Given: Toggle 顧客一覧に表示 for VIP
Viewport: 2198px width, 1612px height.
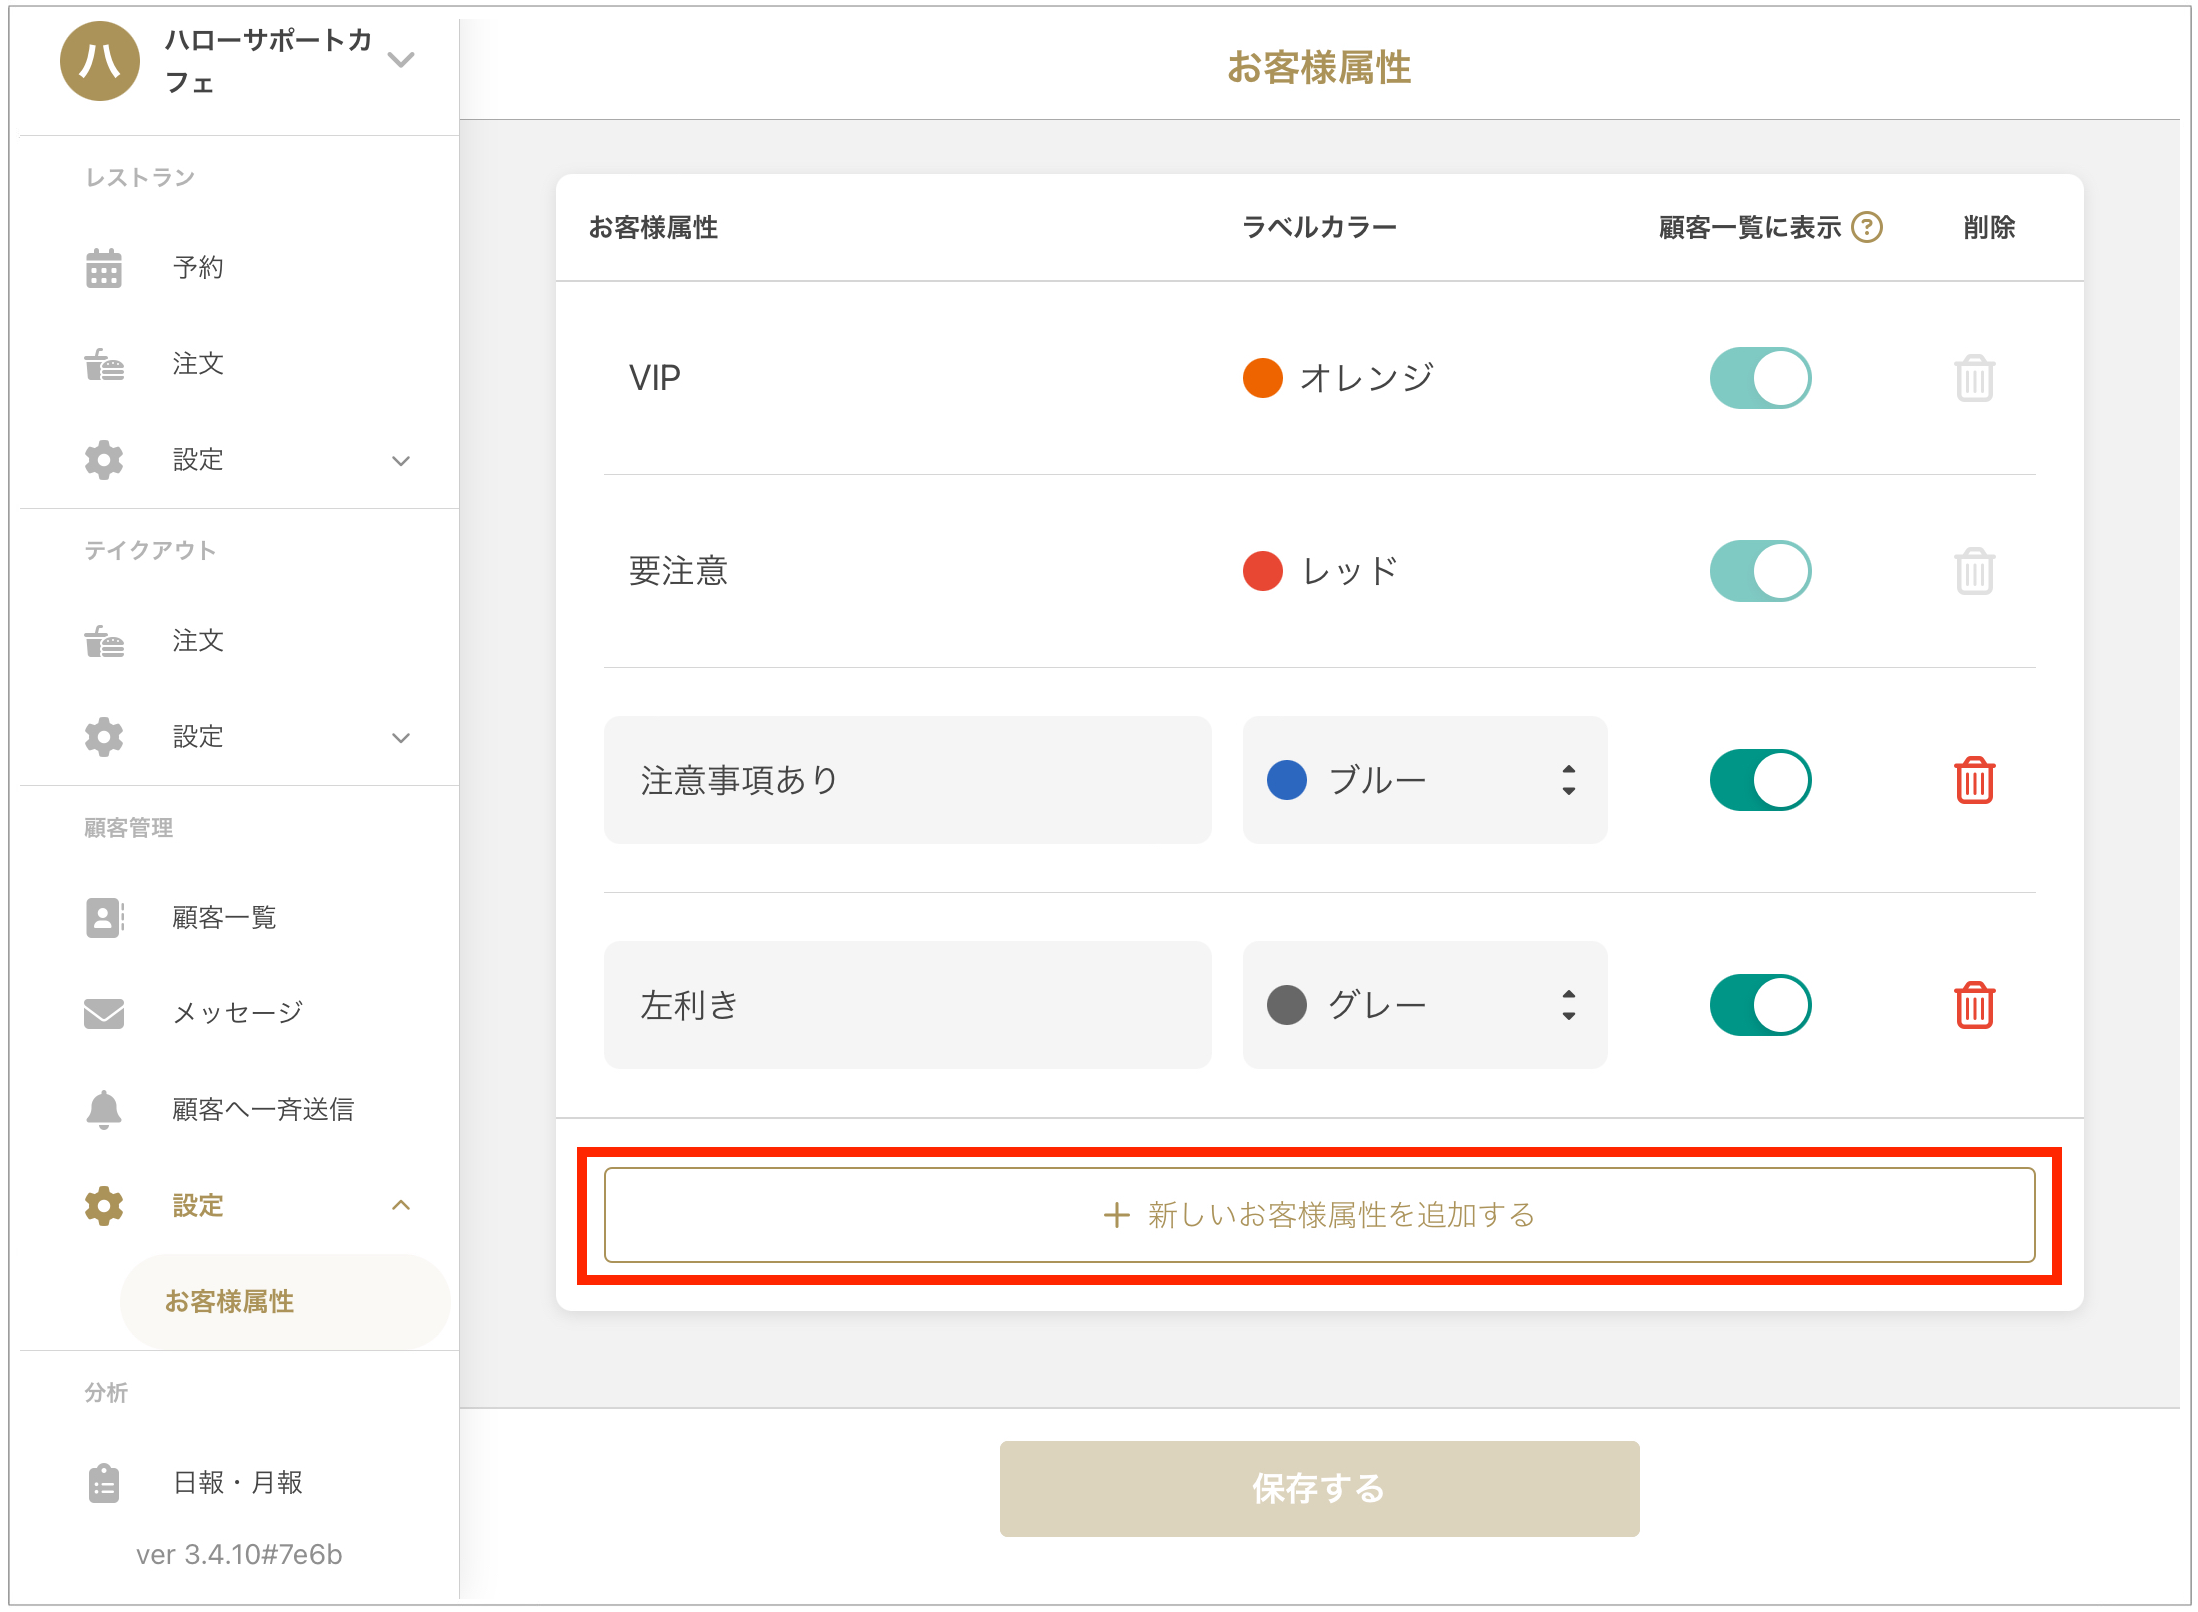Looking at the screenshot, I should coord(1760,378).
